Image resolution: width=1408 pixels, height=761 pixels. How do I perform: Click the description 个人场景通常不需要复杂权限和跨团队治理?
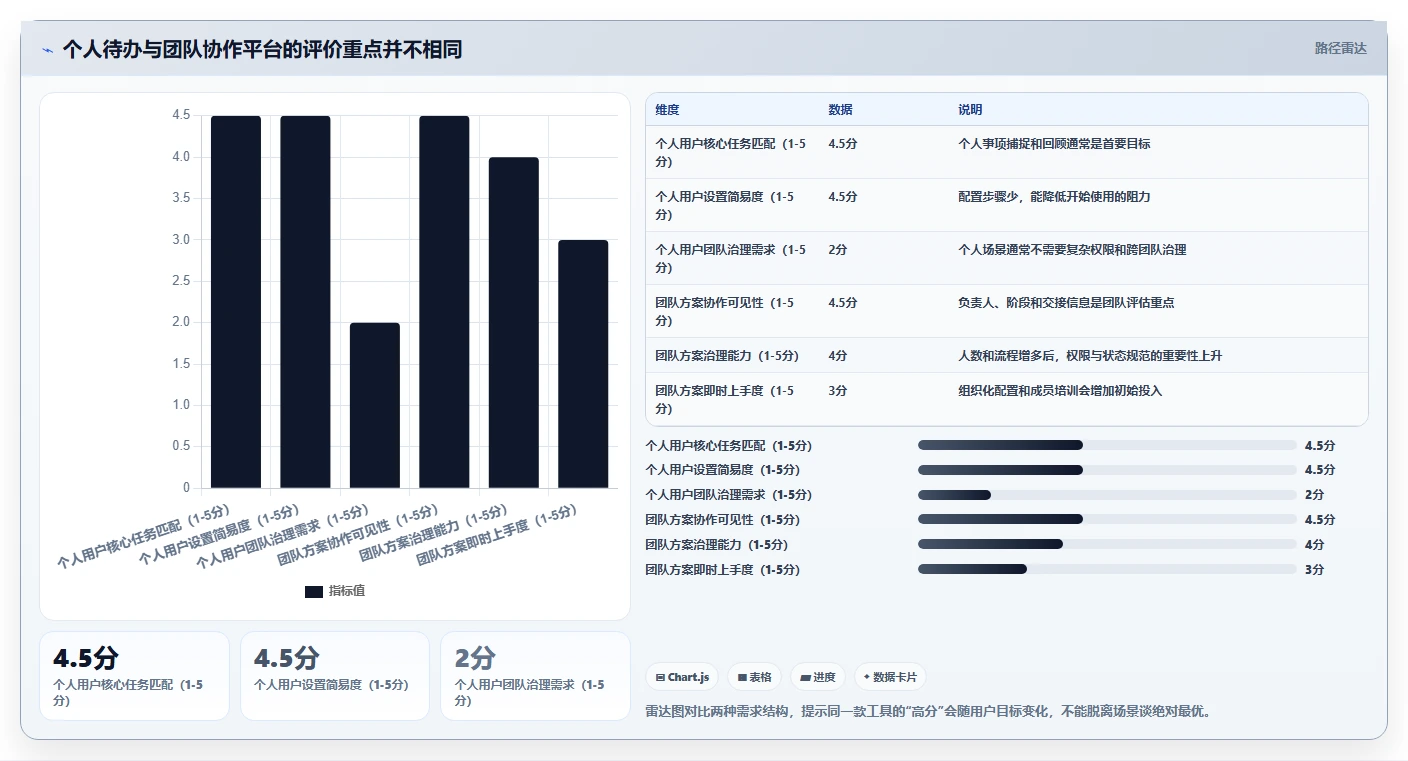click(1072, 250)
